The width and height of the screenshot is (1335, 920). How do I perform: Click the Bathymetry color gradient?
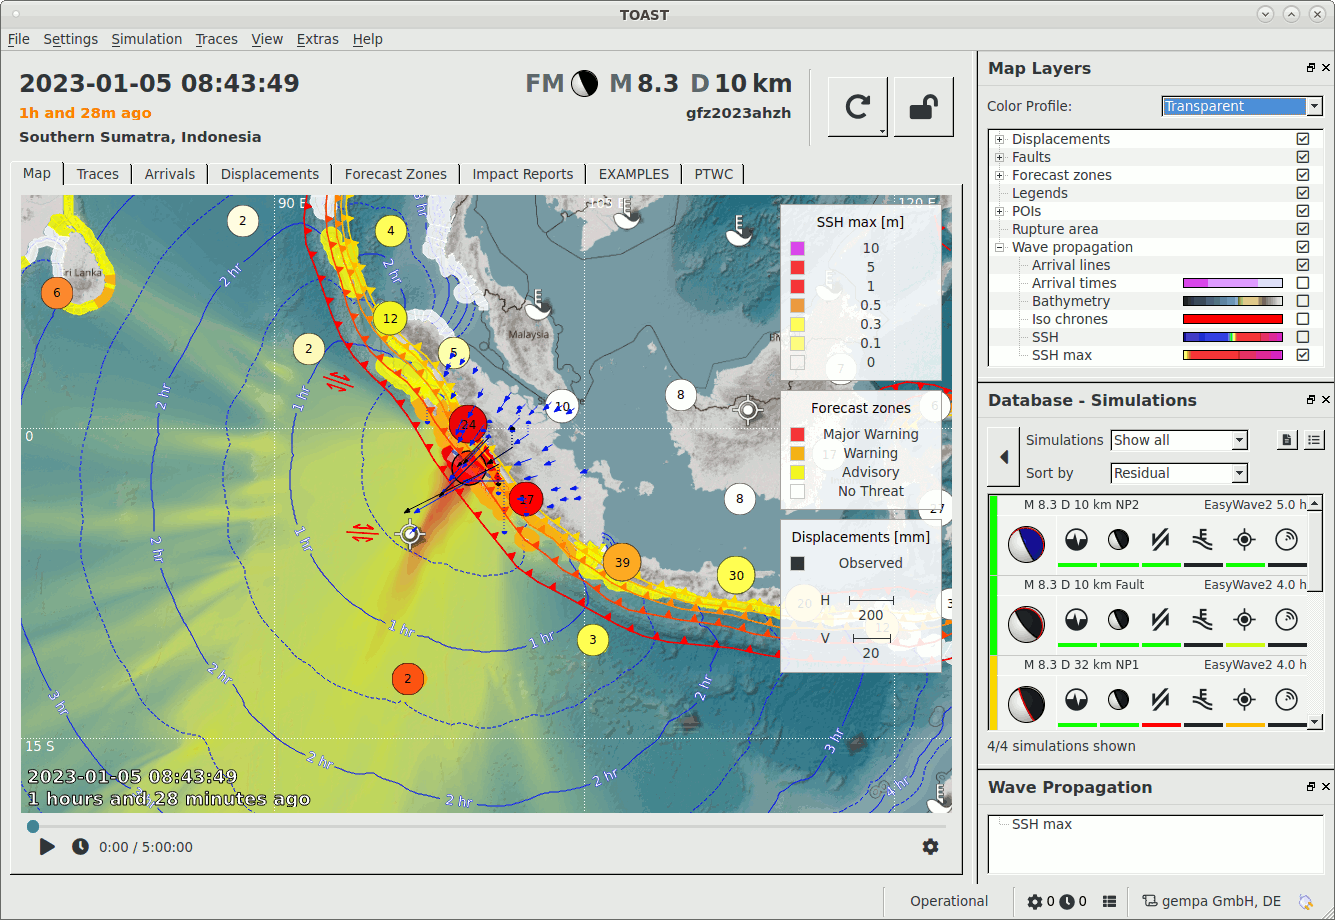[x=1232, y=301]
